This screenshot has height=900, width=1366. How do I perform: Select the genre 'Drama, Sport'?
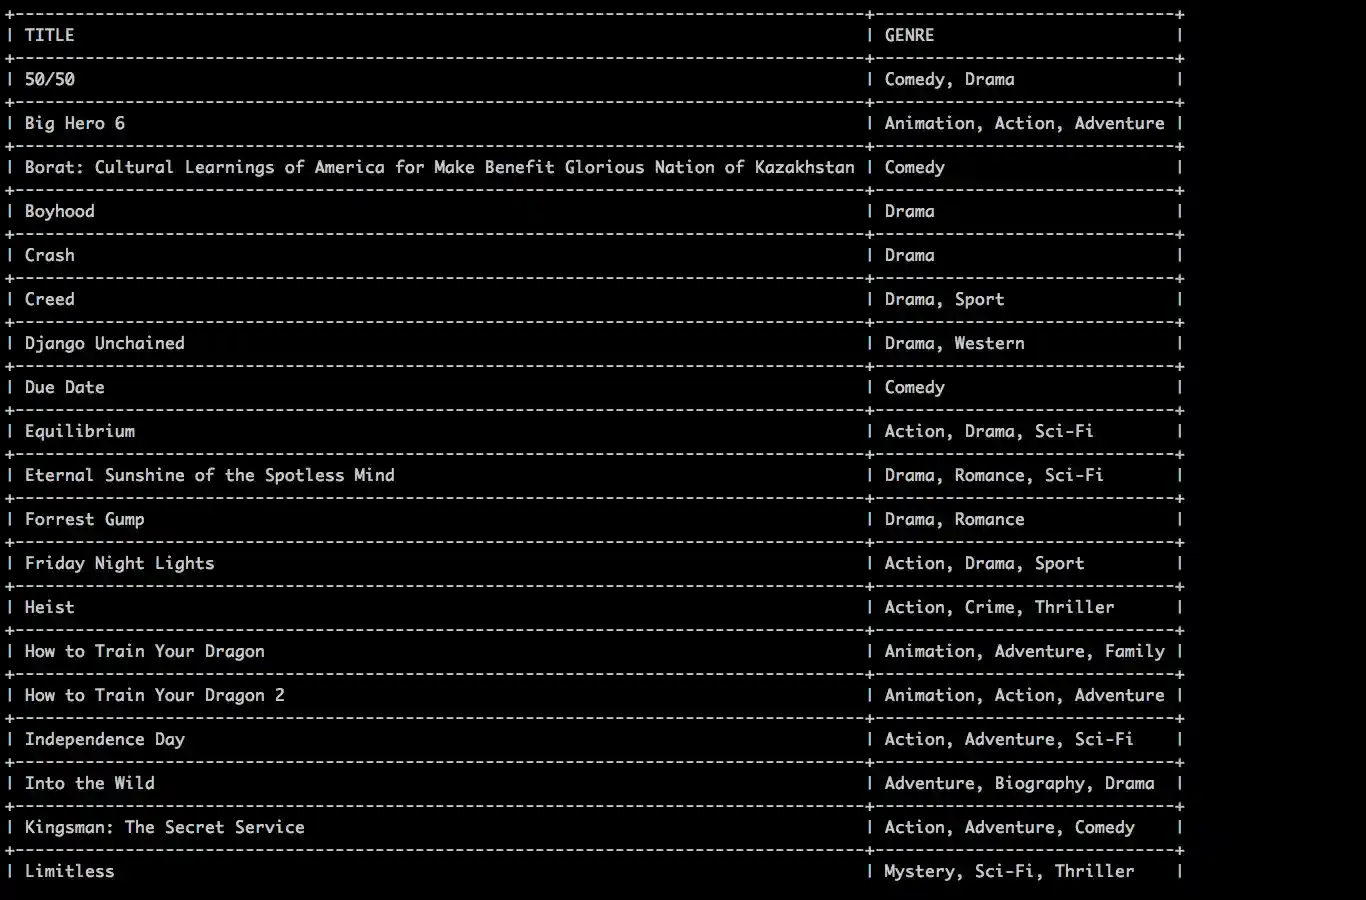click(x=944, y=299)
